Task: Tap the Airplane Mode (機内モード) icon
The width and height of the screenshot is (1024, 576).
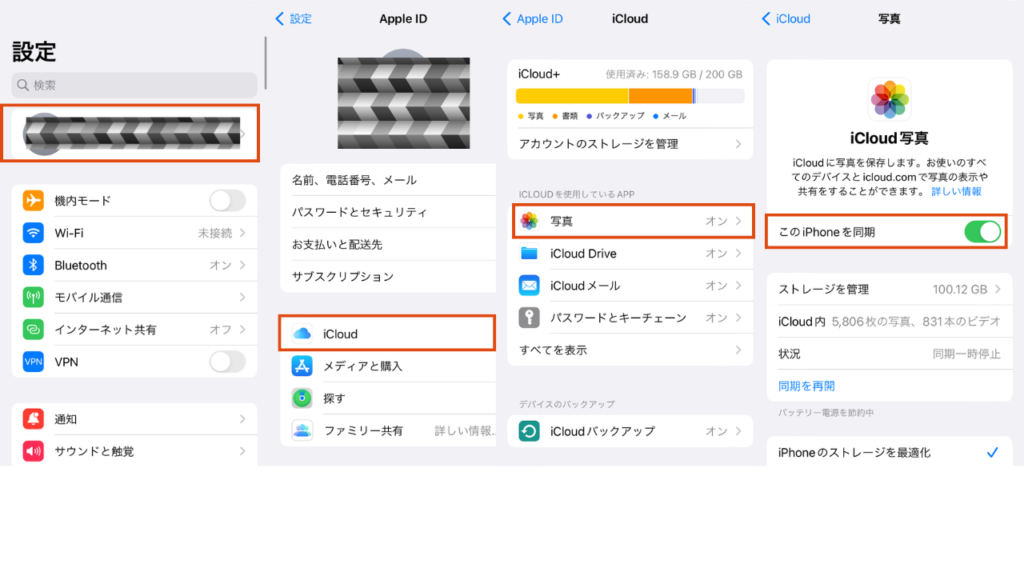Action: coord(33,200)
